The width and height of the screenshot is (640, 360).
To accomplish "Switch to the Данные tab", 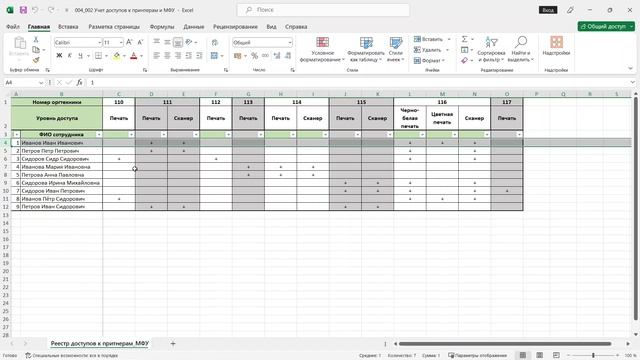I will click(193, 27).
